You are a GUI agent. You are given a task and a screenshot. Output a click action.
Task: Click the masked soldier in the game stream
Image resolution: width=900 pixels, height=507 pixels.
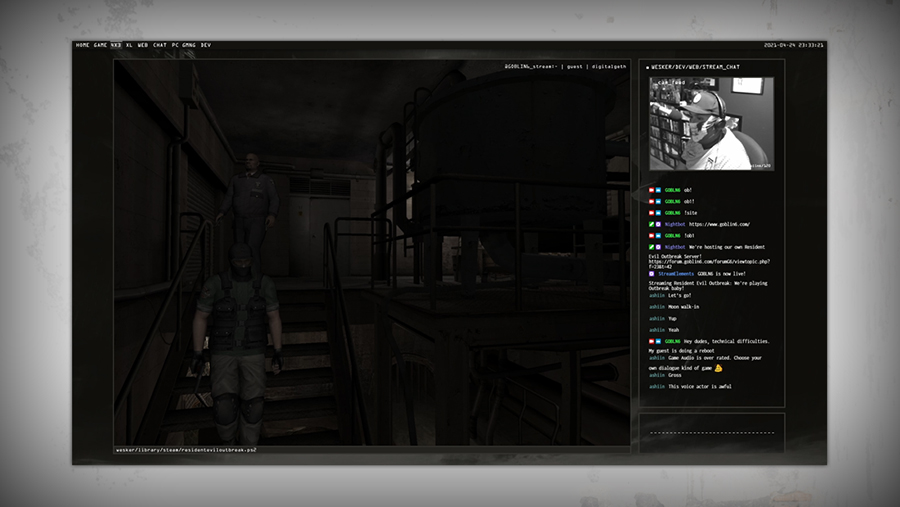click(x=238, y=345)
